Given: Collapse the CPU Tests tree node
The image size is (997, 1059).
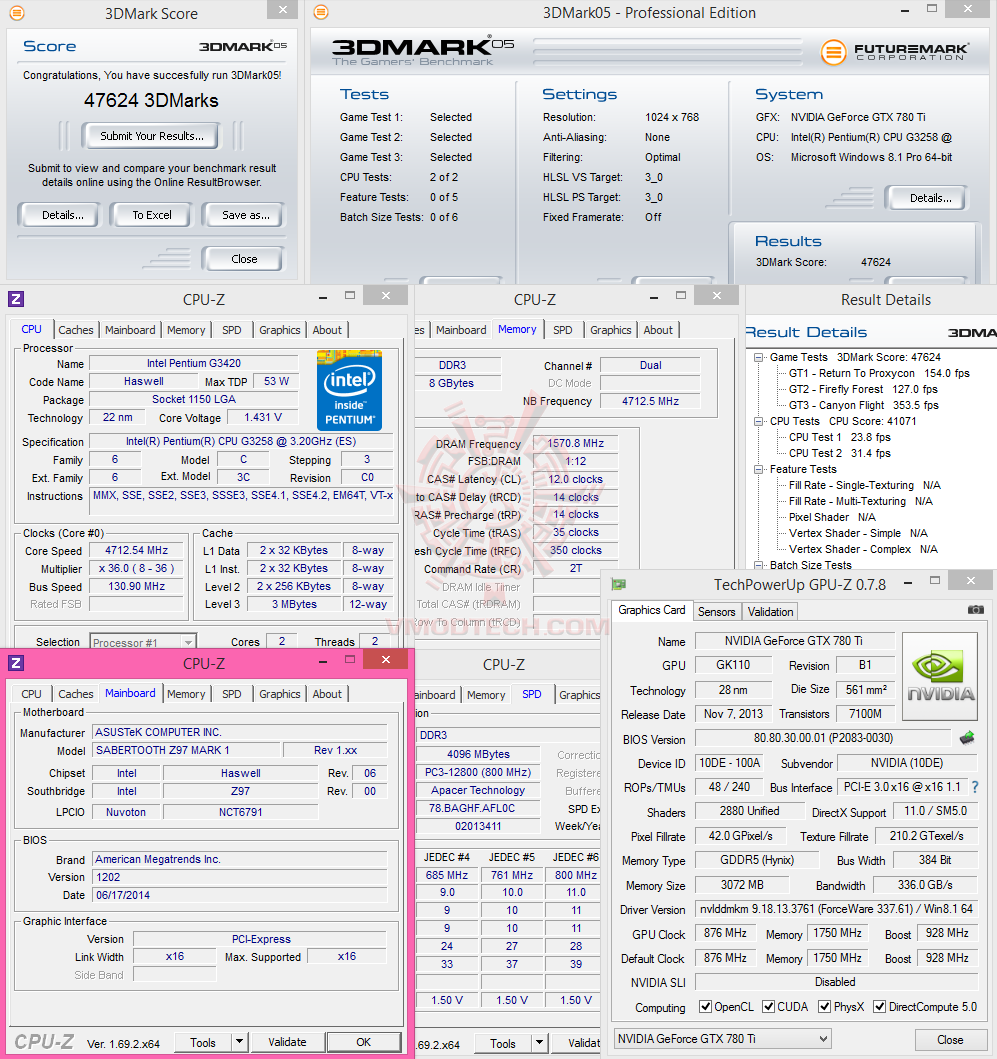Looking at the screenshot, I should click(x=759, y=421).
